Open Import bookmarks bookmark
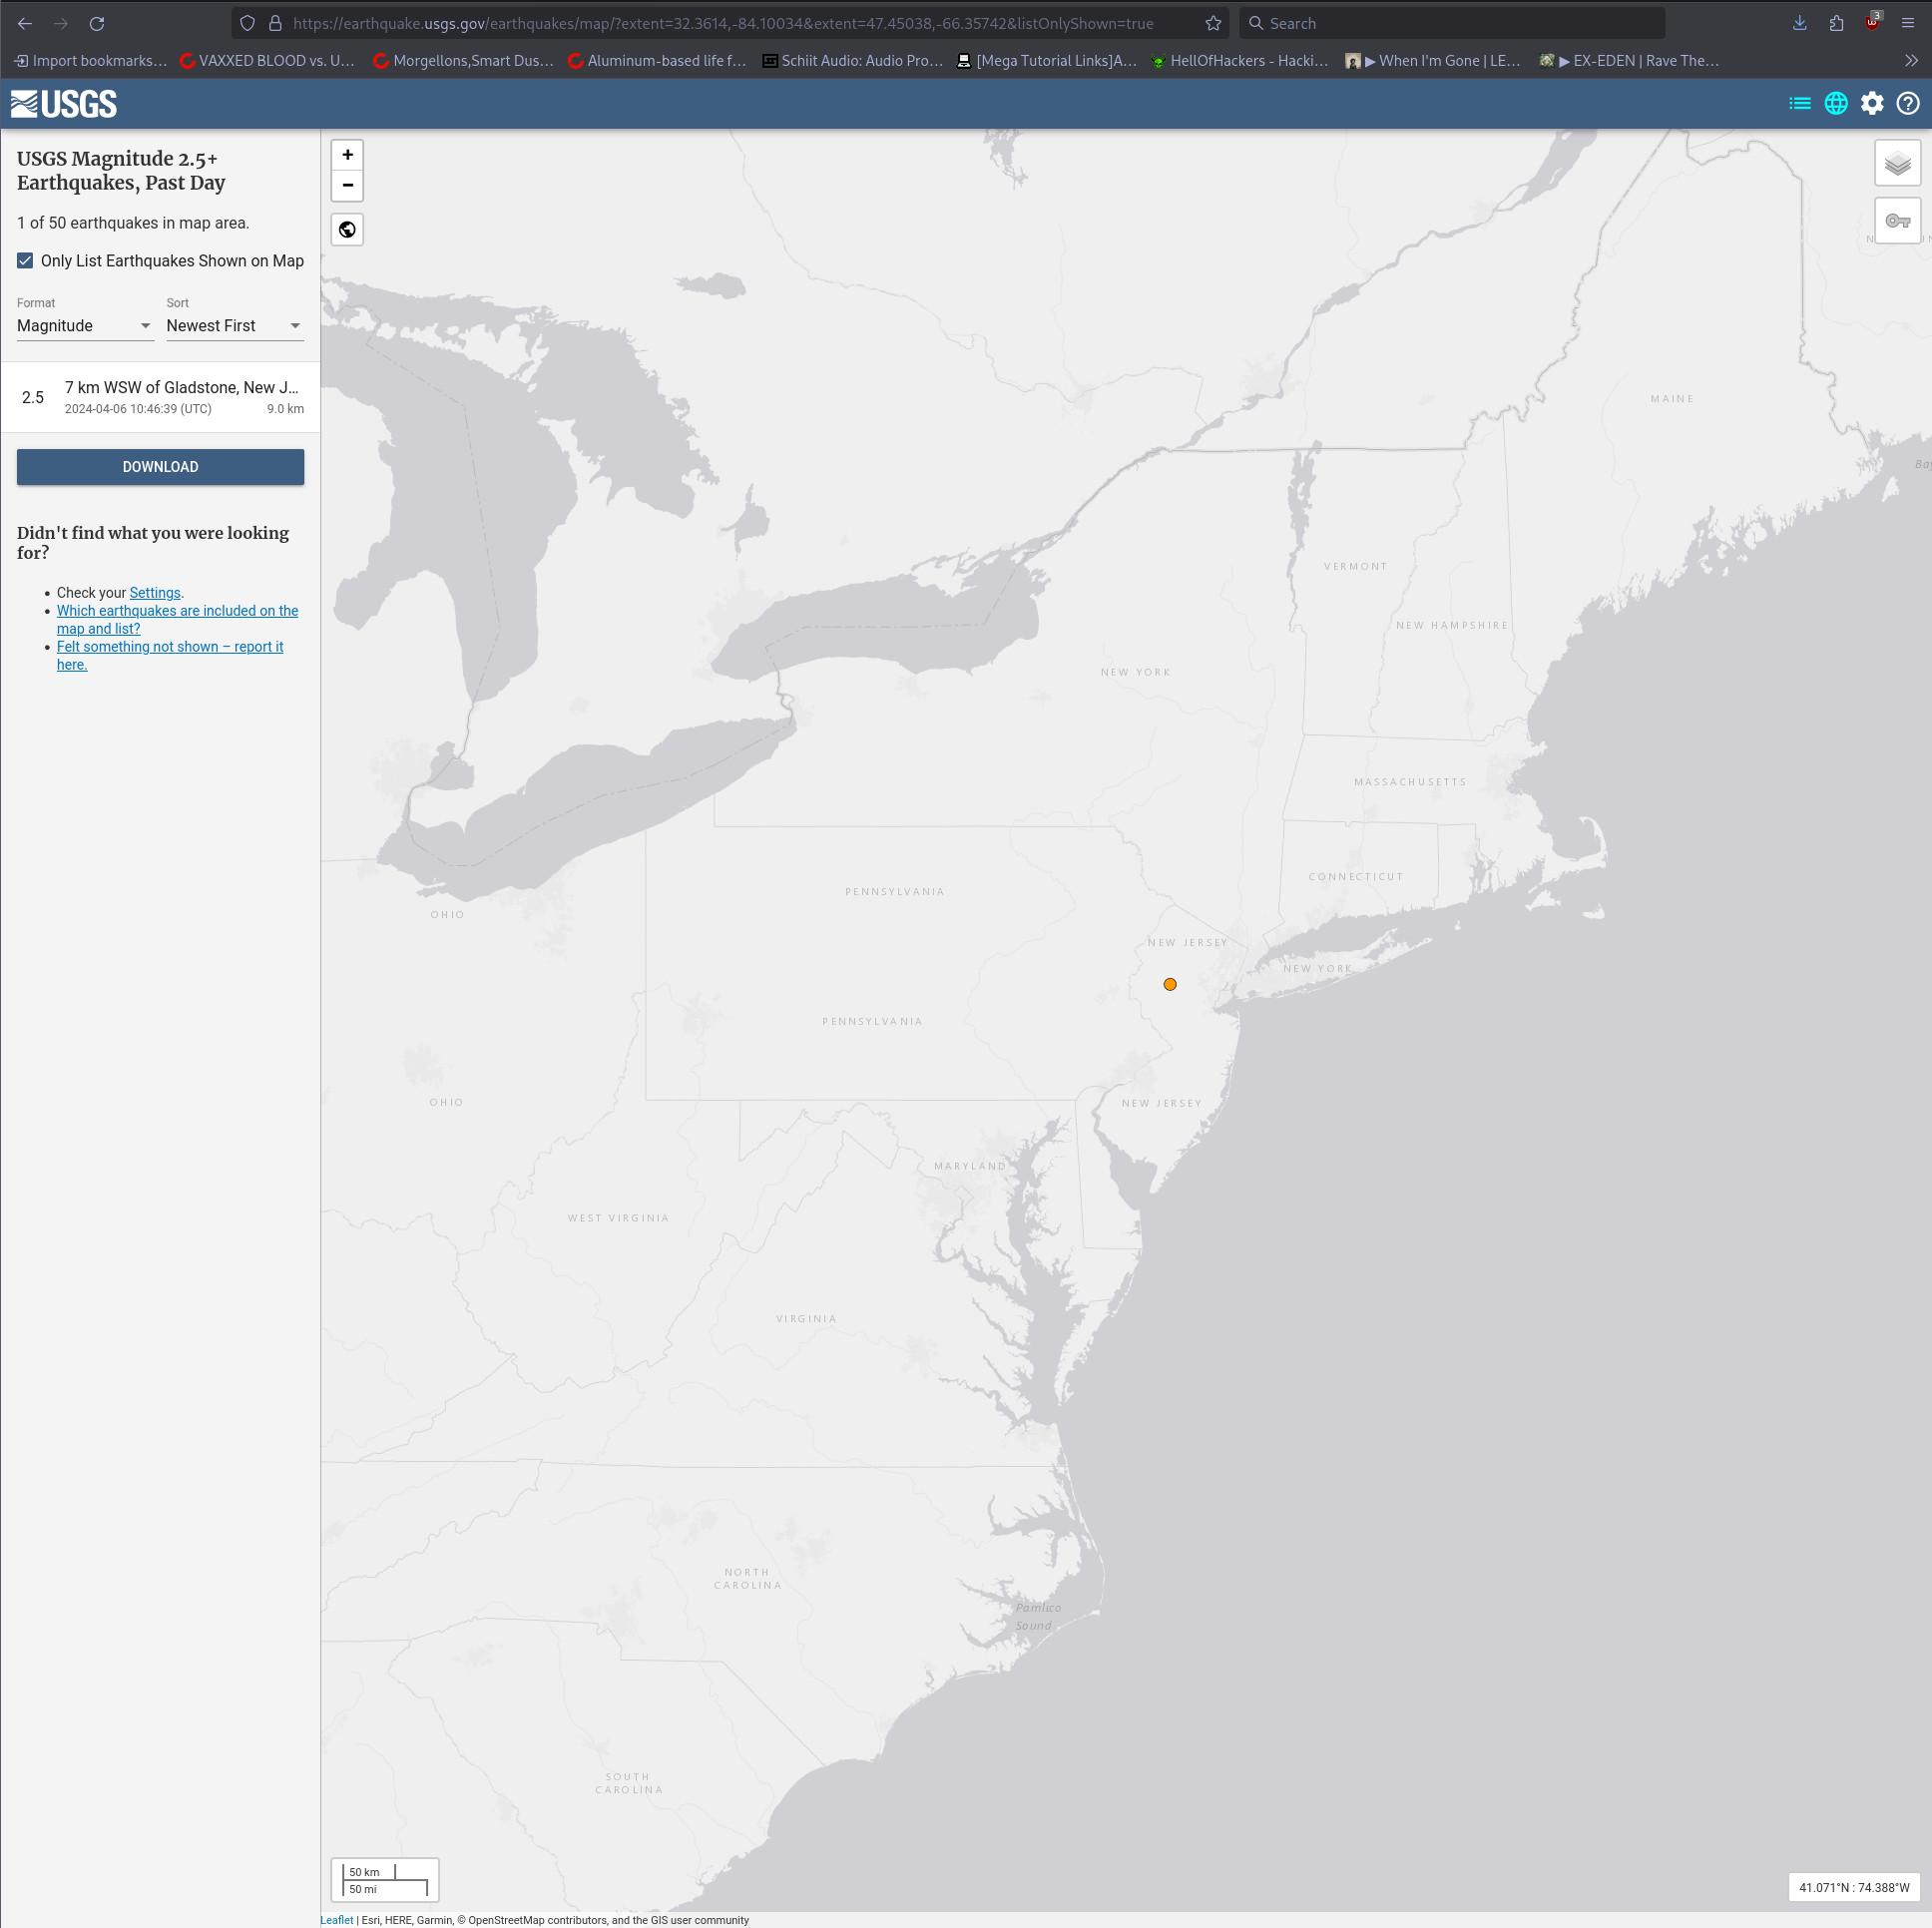 tap(90, 61)
